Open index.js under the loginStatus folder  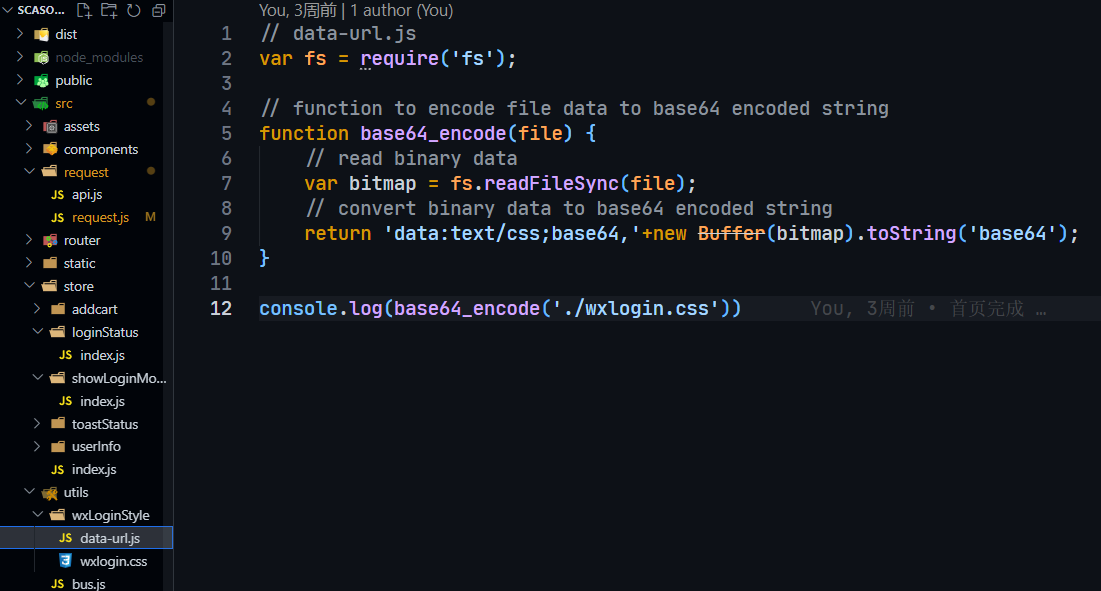point(102,355)
